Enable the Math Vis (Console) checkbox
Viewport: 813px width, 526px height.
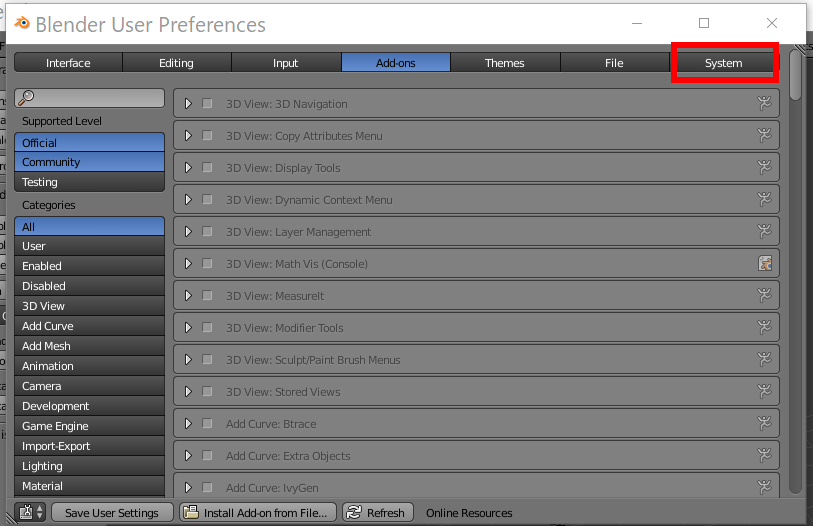(x=207, y=264)
